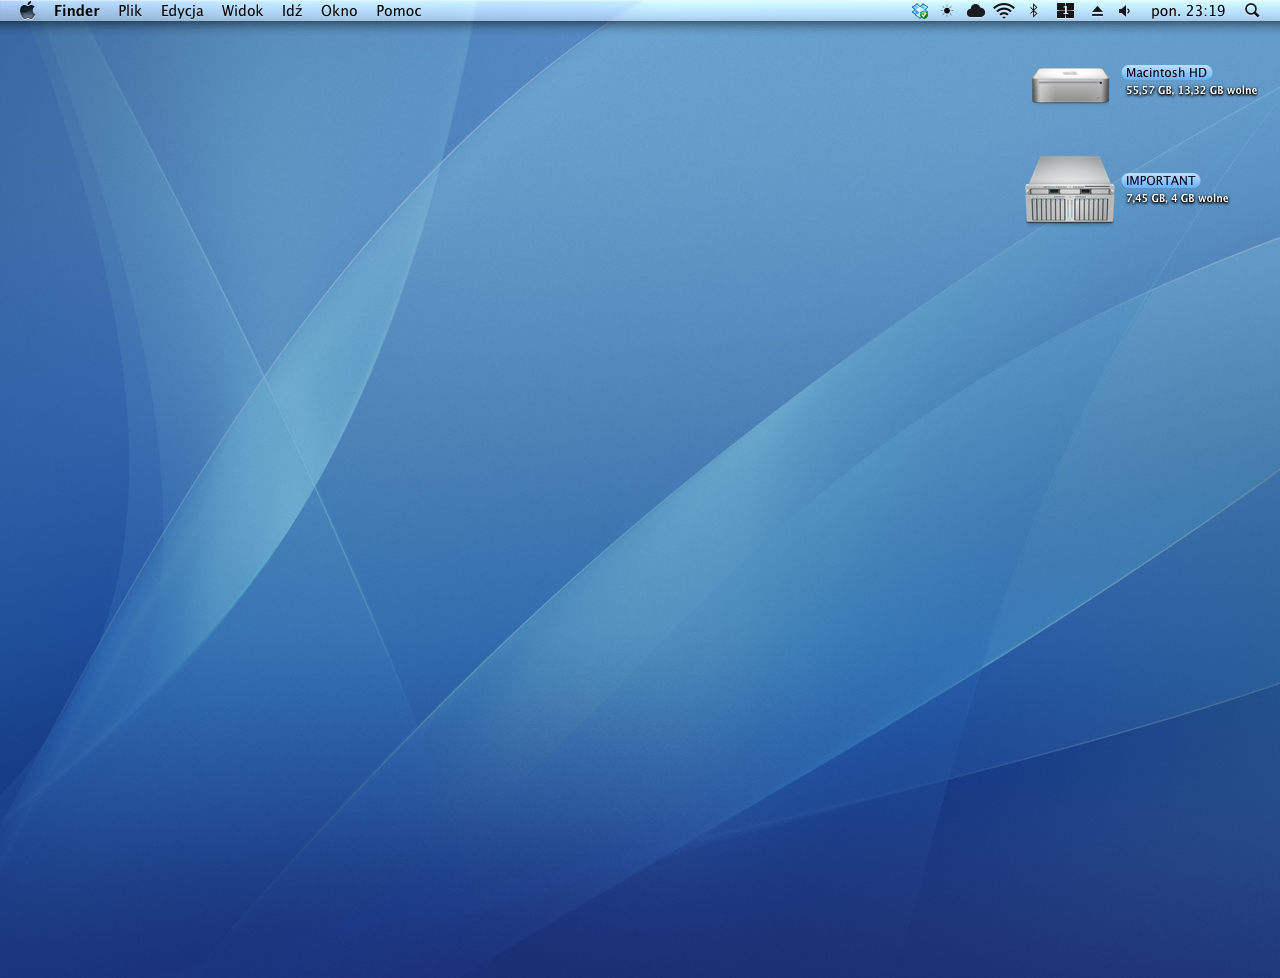Open the brightness sun icon menu
Image resolution: width=1280 pixels, height=978 pixels.
[947, 11]
